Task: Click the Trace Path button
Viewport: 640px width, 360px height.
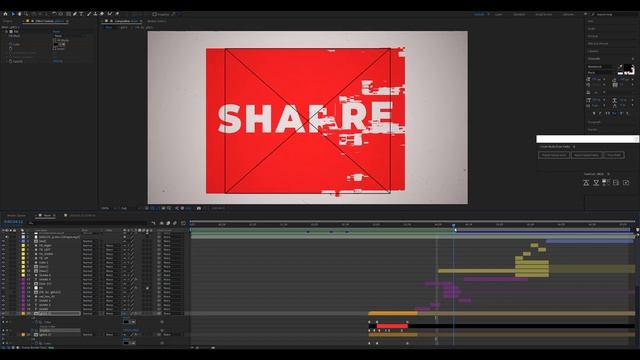Action: (x=614, y=155)
